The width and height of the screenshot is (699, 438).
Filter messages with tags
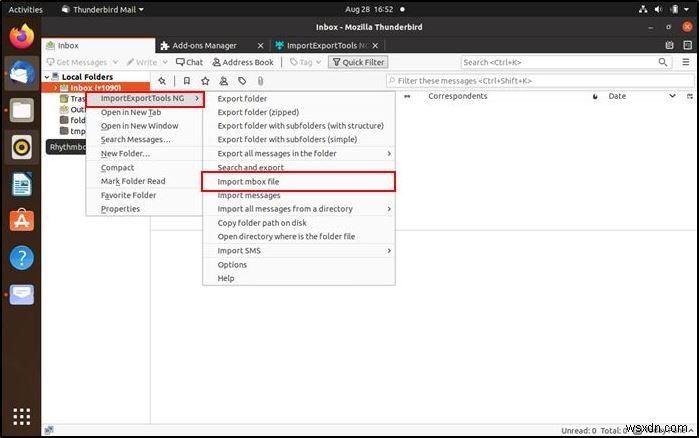[242, 81]
